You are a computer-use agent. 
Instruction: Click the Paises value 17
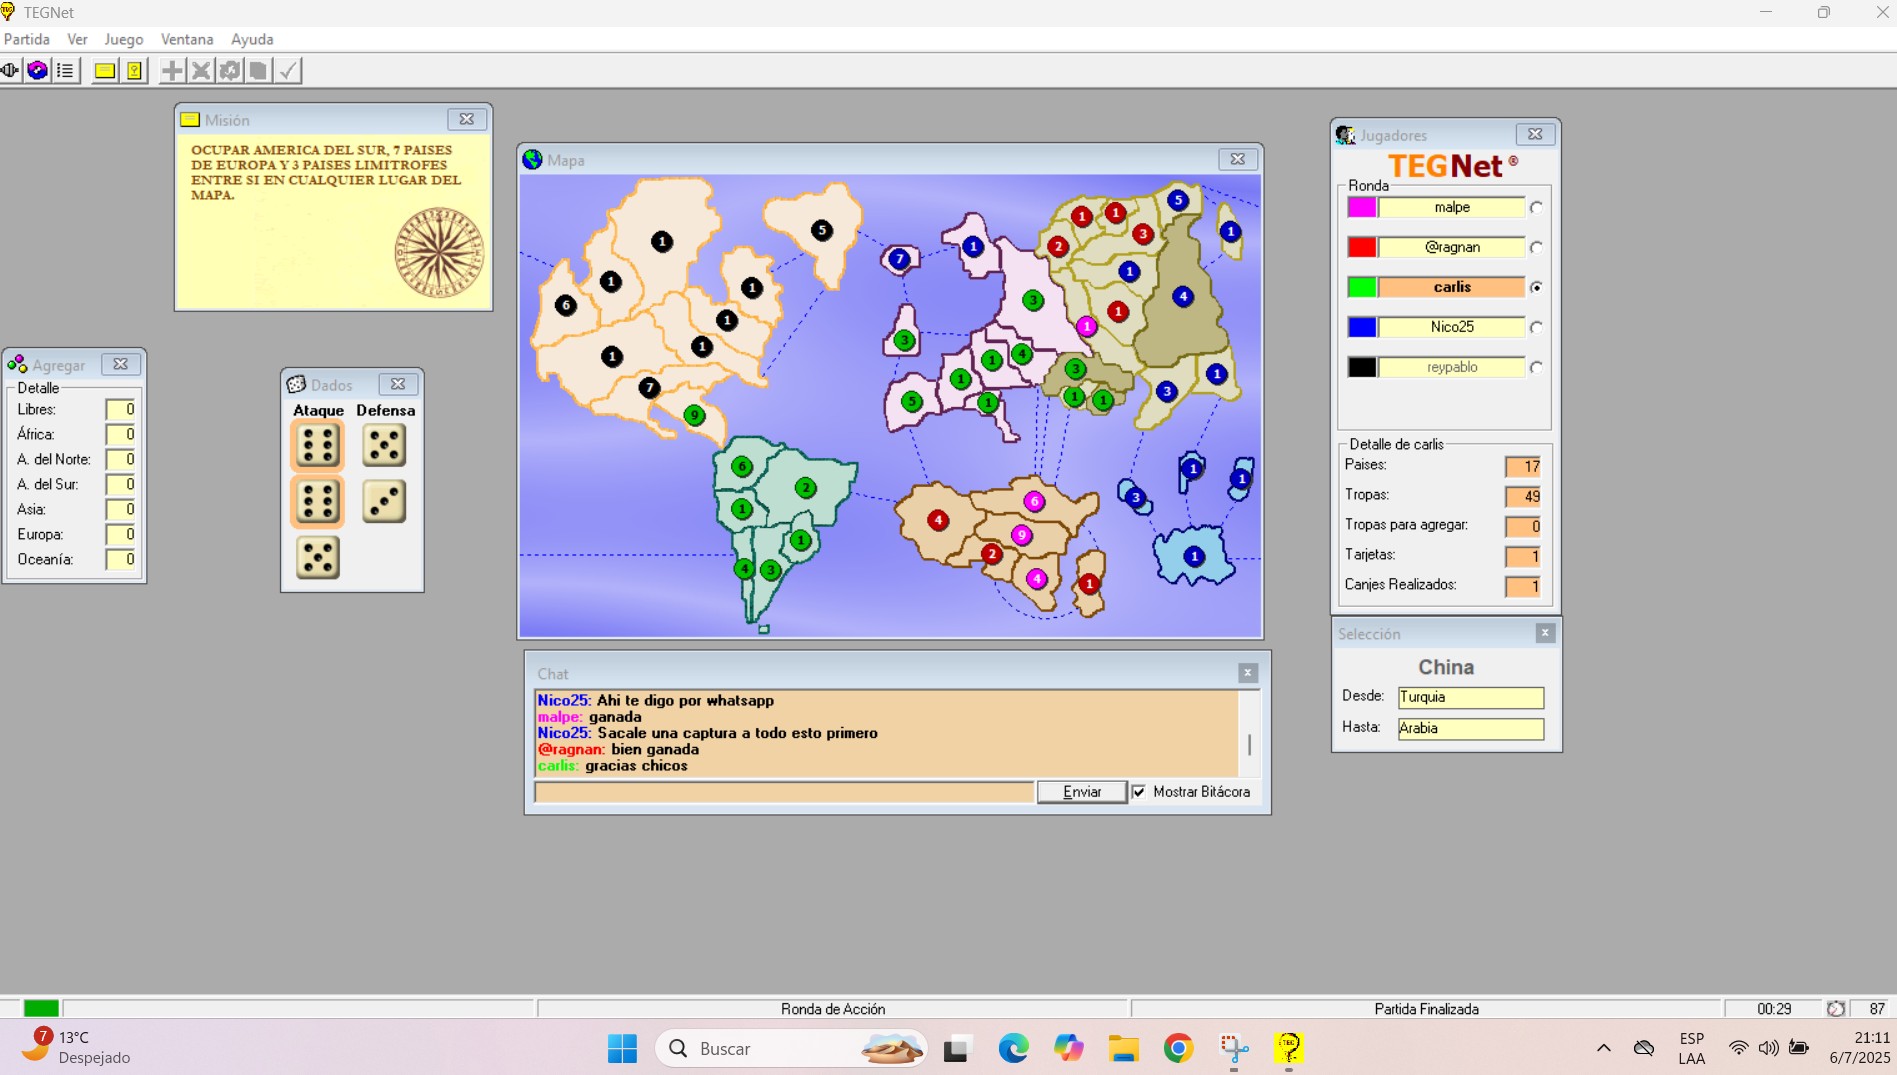pos(1523,466)
